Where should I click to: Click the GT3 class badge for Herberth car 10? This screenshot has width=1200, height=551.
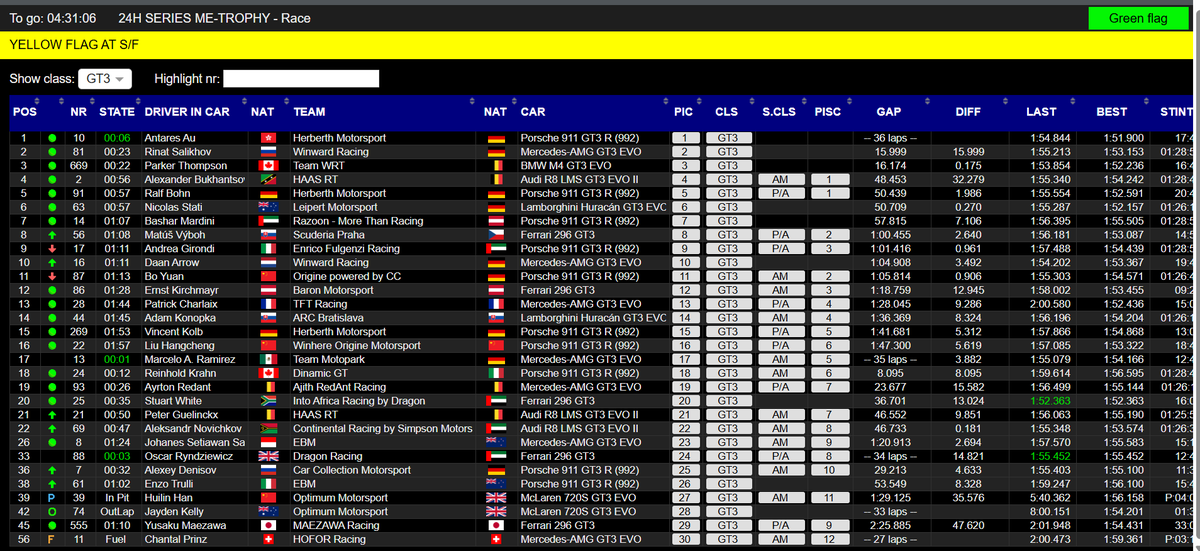[727, 138]
